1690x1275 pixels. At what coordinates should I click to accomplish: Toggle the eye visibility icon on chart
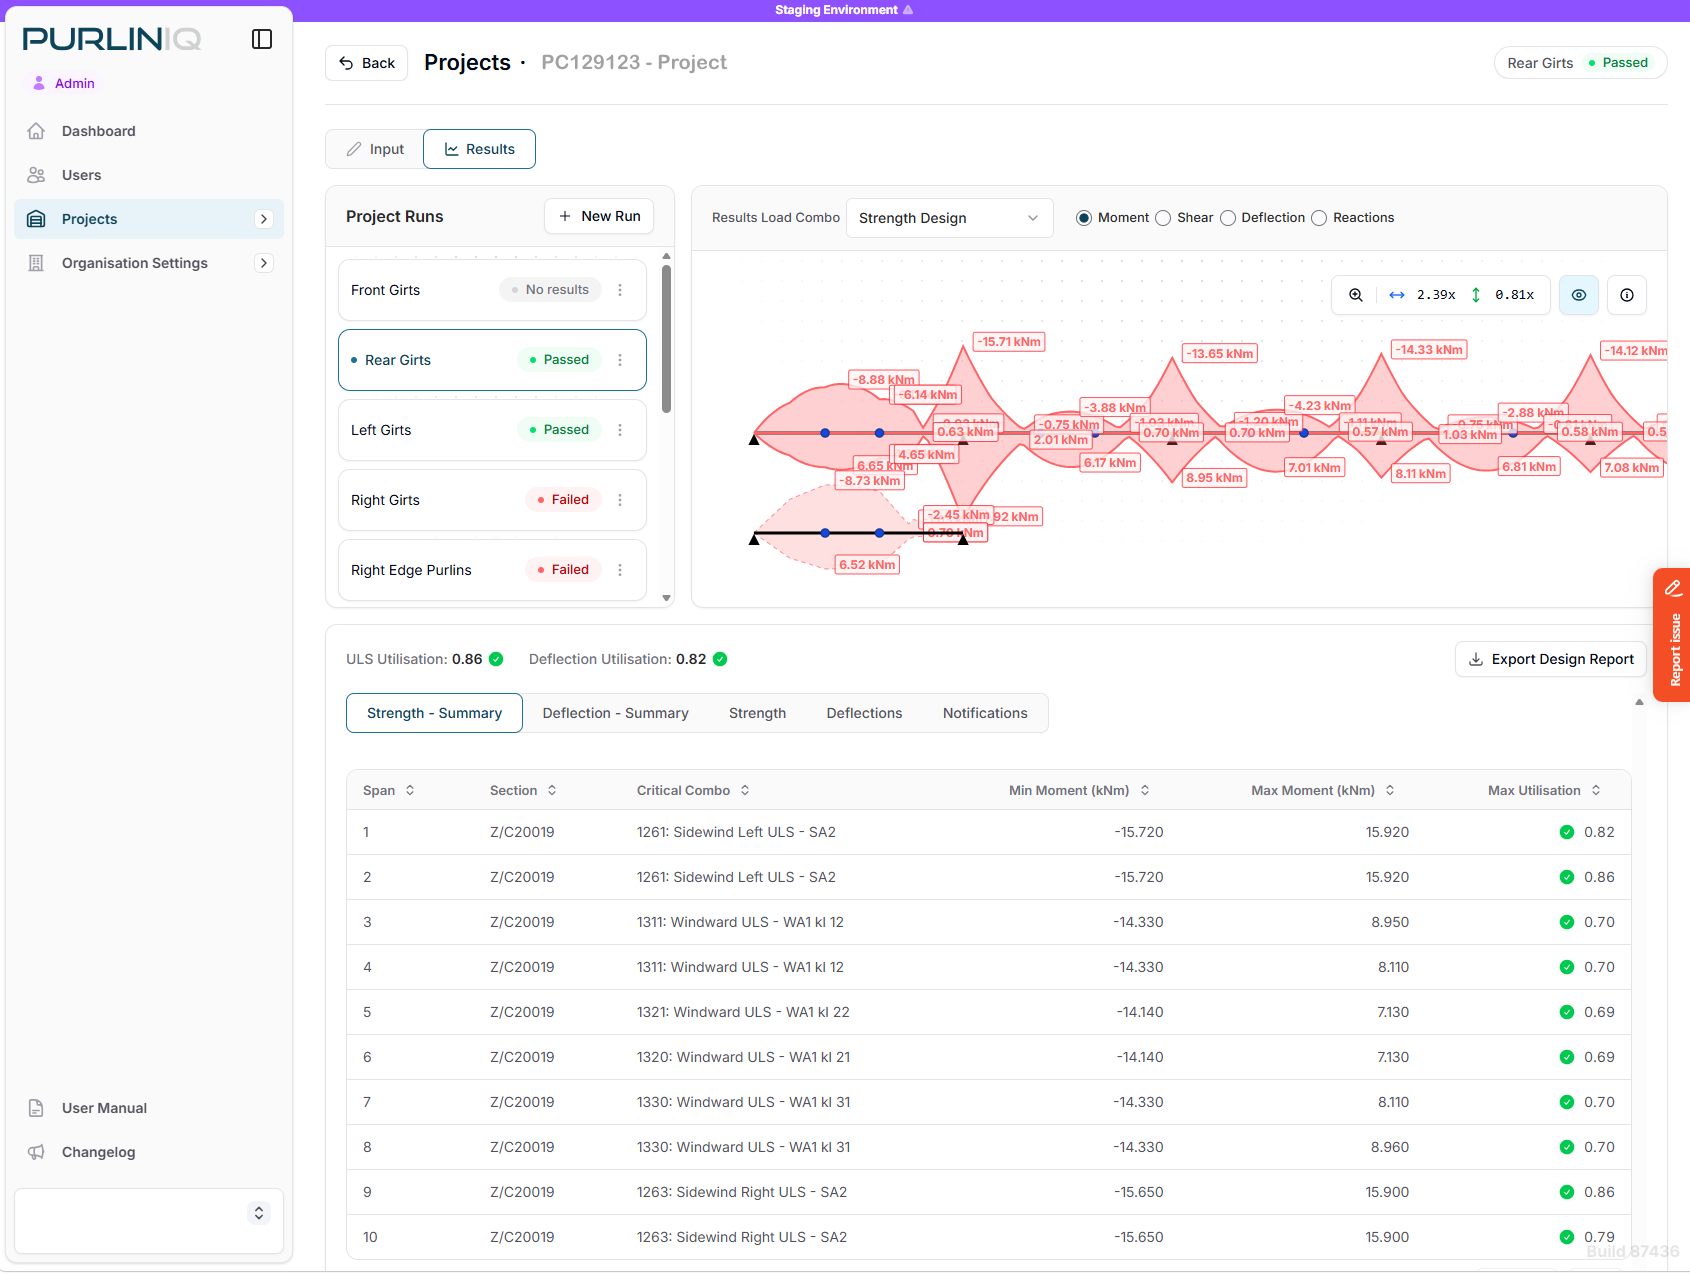point(1579,295)
